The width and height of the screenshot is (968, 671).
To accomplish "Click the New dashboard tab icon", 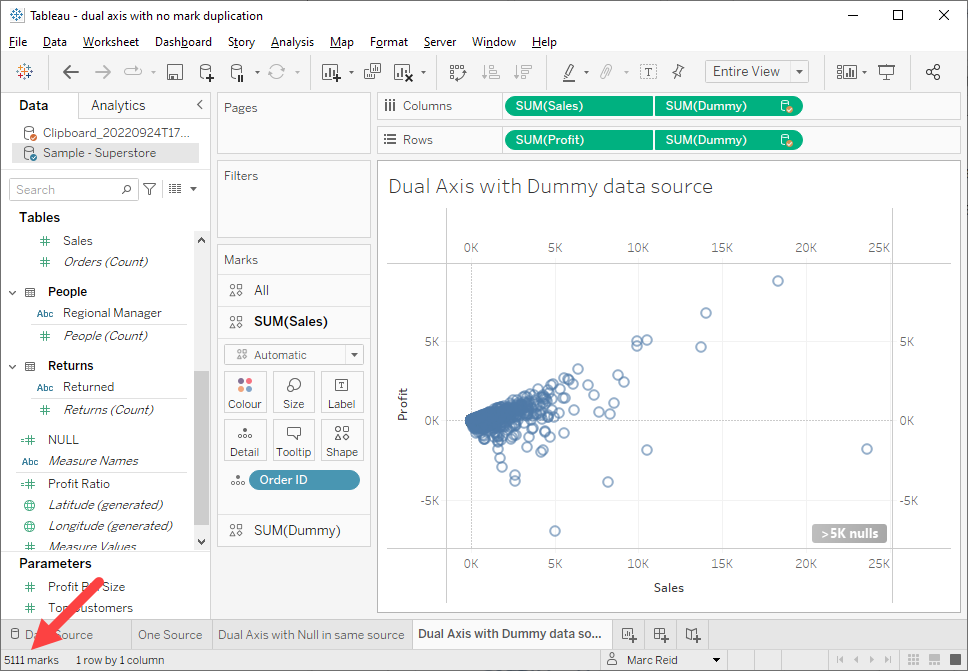I will pyautogui.click(x=660, y=634).
